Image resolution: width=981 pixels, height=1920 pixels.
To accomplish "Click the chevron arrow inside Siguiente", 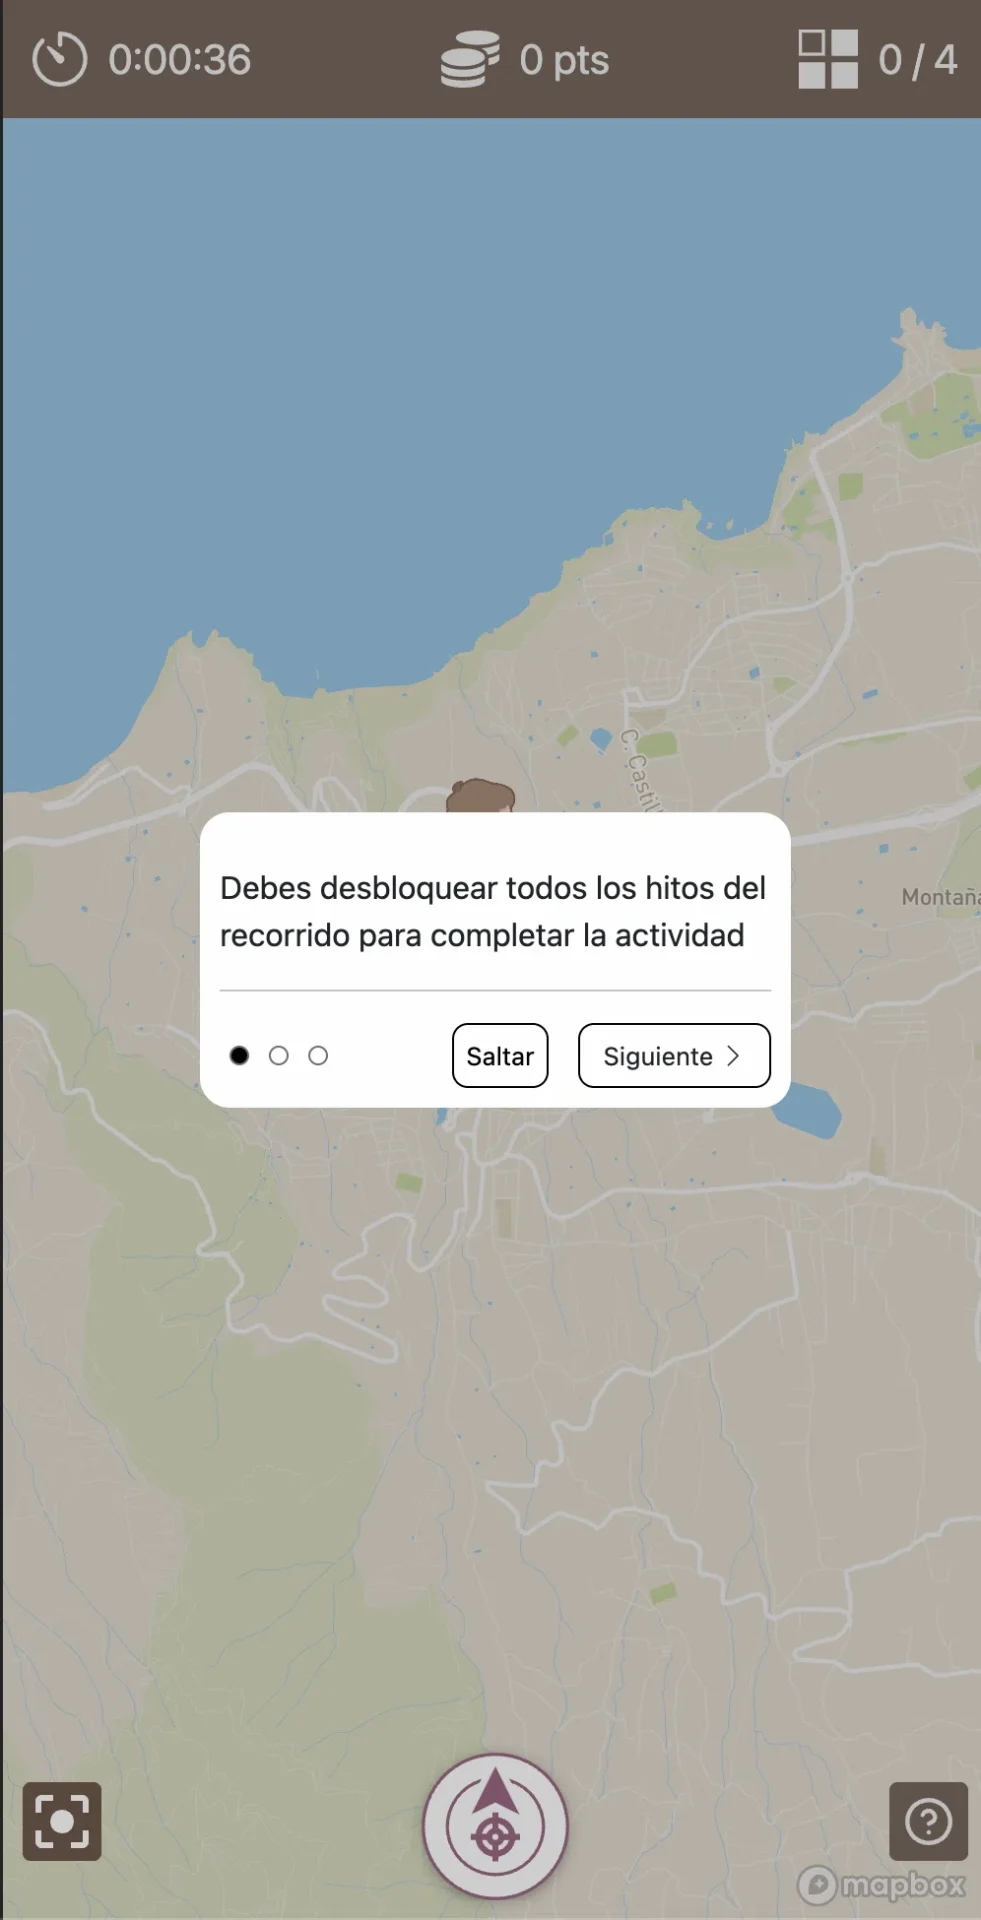I will click(733, 1056).
